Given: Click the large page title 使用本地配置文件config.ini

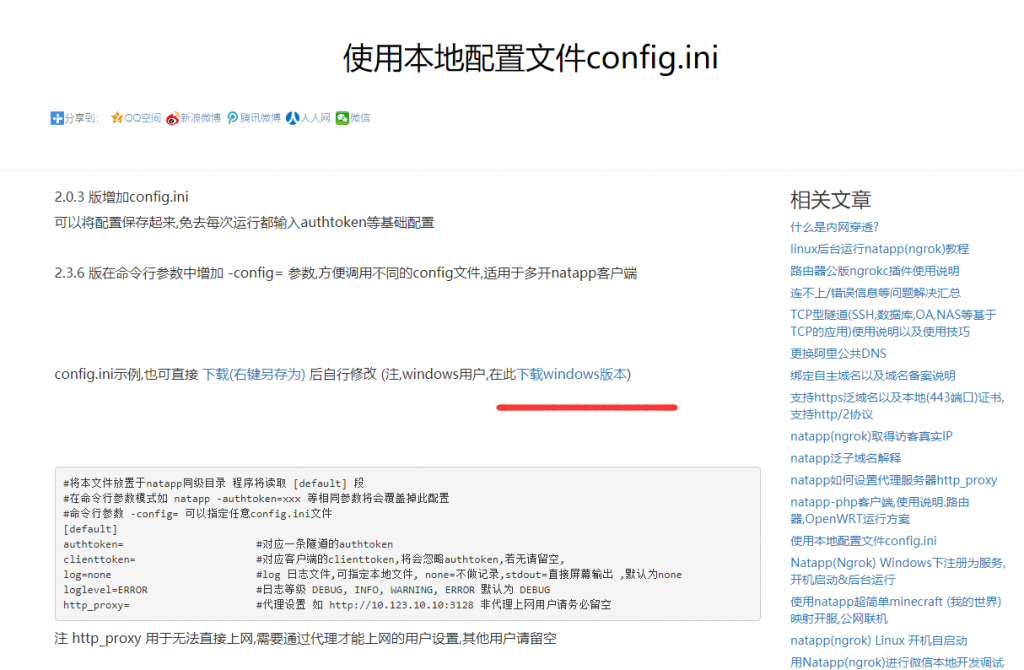Looking at the screenshot, I should 530,57.
